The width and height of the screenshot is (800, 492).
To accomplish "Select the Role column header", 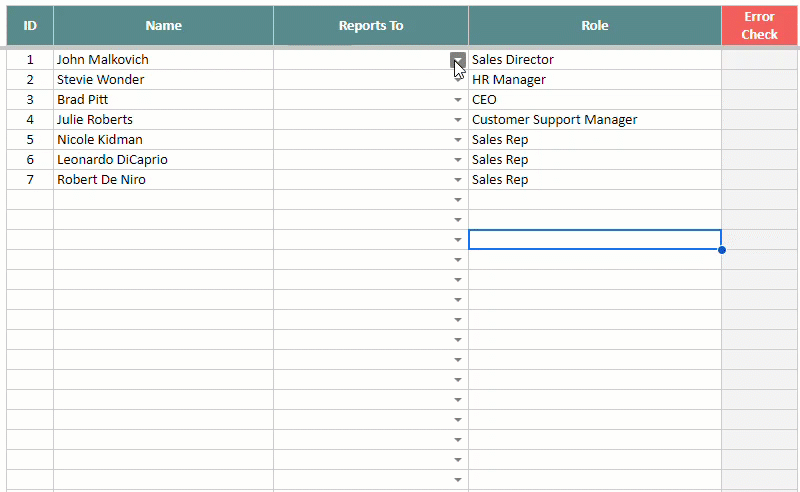I will [x=595, y=26].
